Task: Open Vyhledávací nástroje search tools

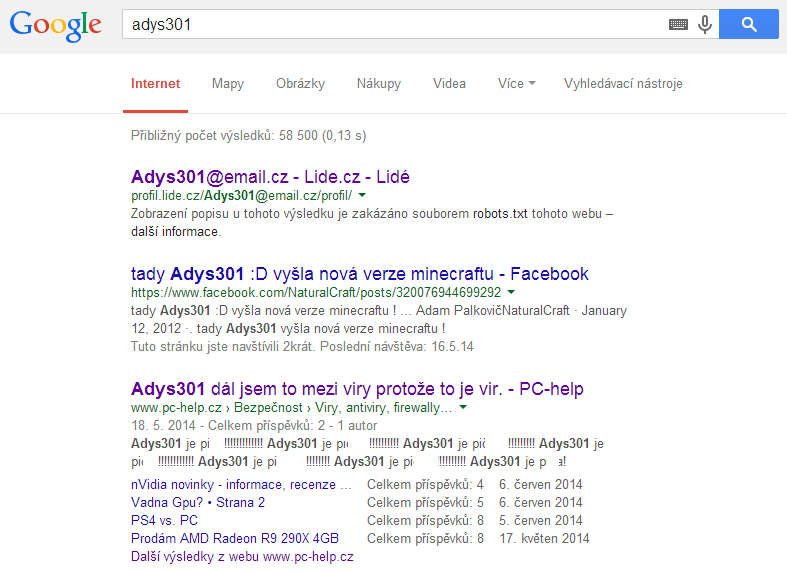Action: pyautogui.click(x=623, y=84)
